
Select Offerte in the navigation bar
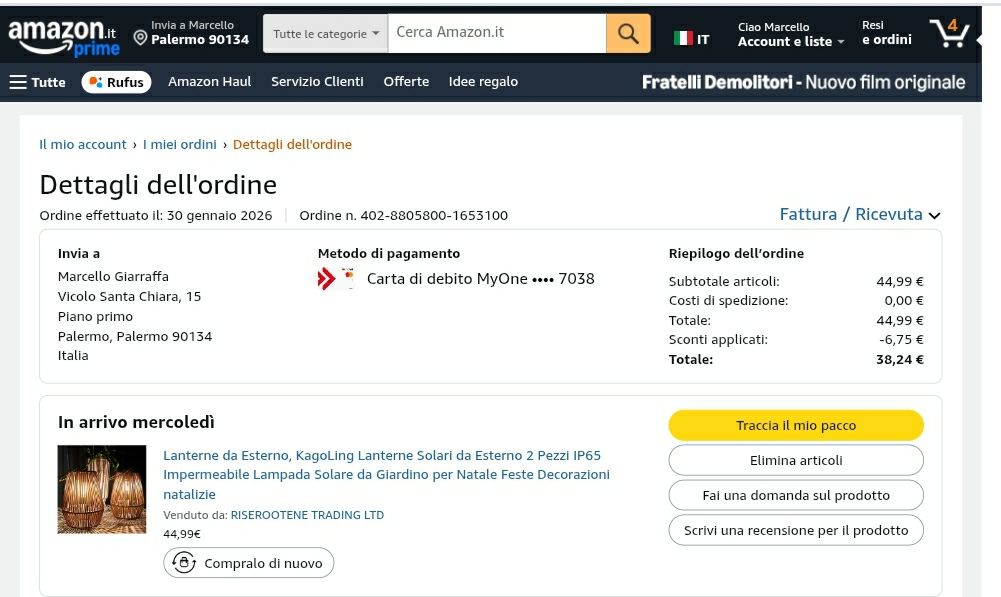click(406, 82)
